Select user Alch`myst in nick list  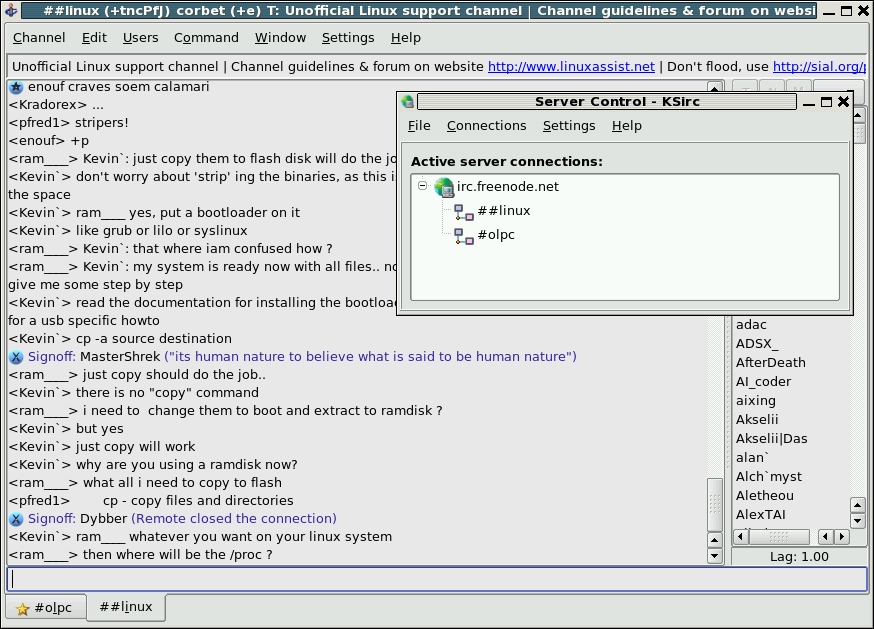(x=769, y=476)
